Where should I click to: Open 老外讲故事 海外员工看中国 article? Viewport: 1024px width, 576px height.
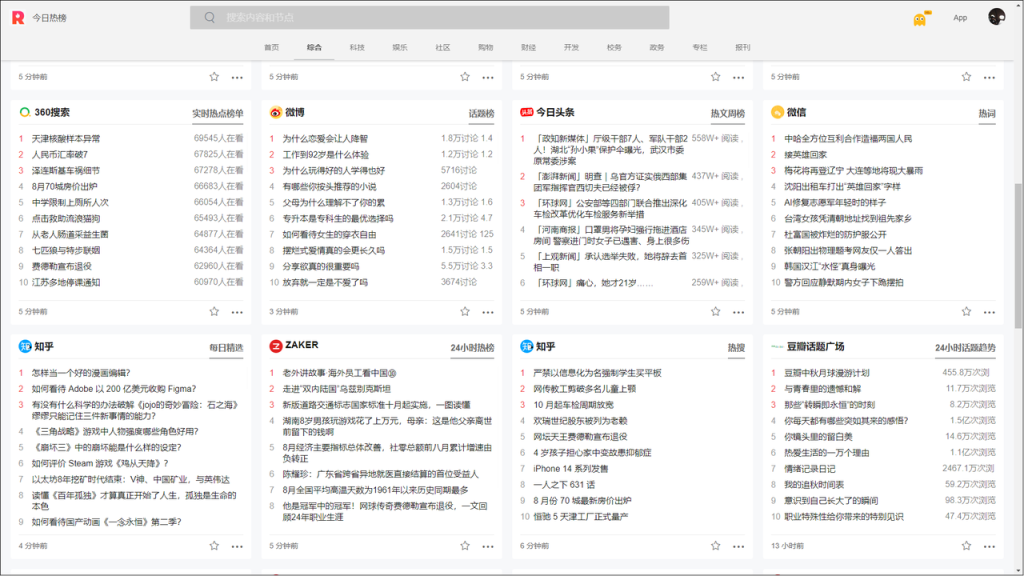tap(339, 373)
